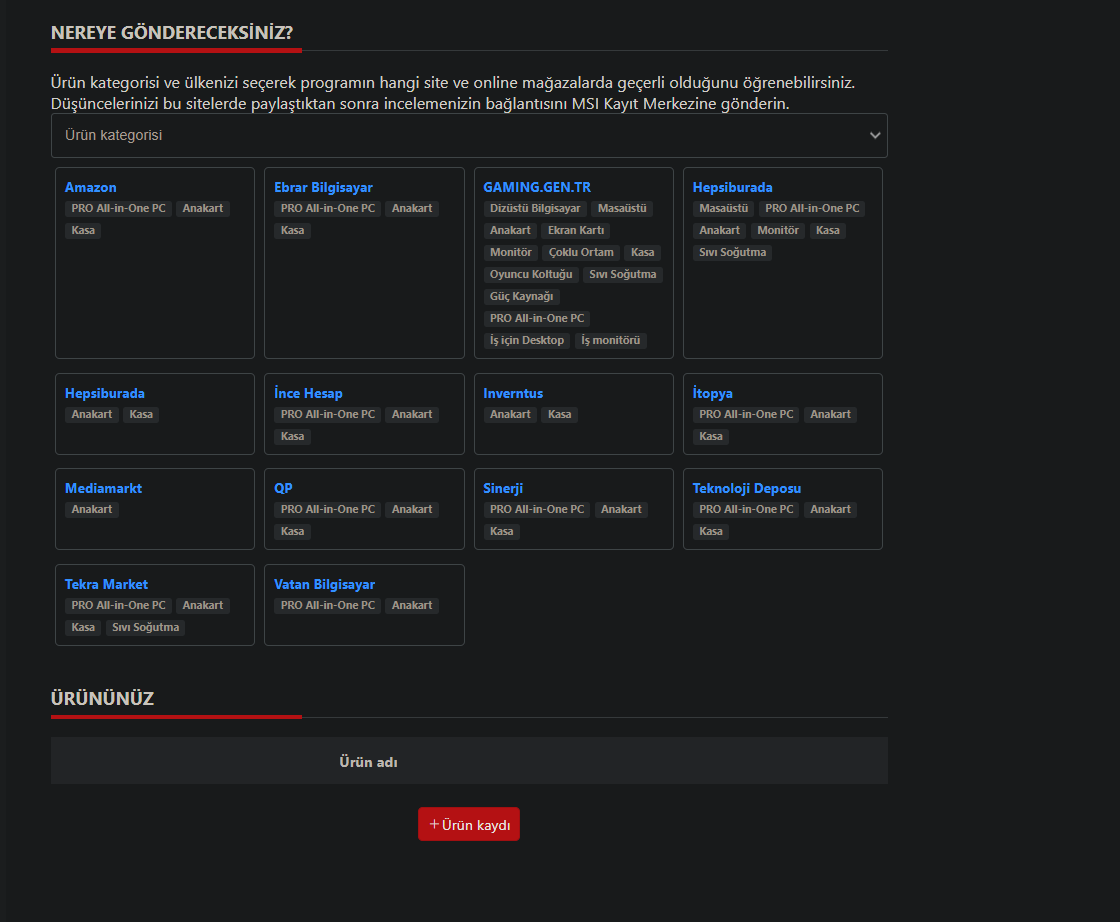Viewport: 1120px width, 922px height.
Task: Click Kasa tag in Inverntus card
Action: (559, 415)
